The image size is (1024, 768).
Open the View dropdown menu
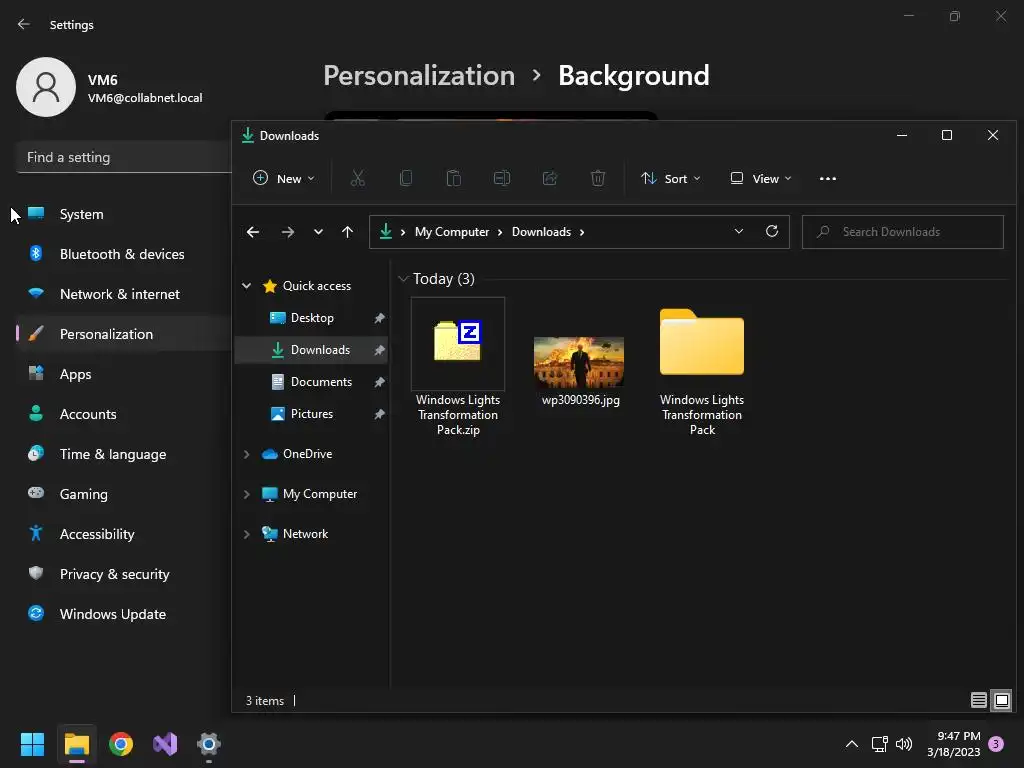tap(761, 178)
